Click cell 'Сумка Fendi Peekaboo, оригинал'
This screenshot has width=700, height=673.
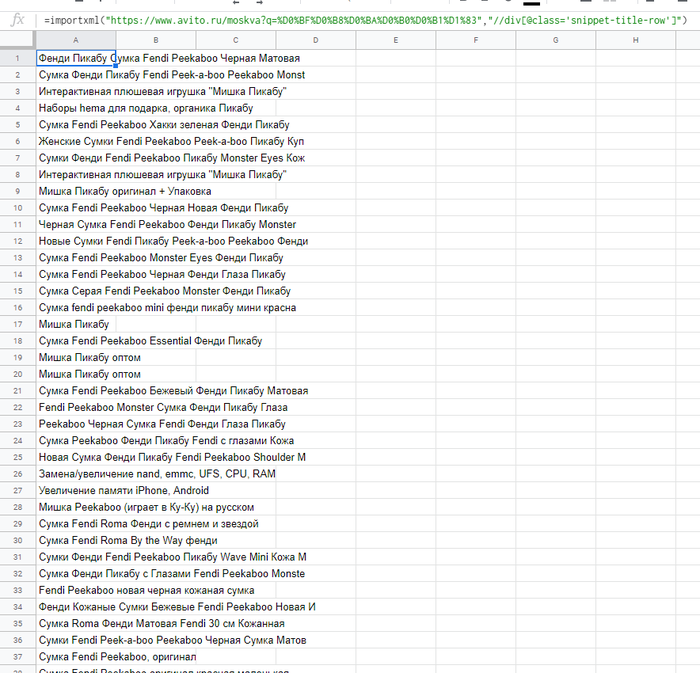coord(75,656)
